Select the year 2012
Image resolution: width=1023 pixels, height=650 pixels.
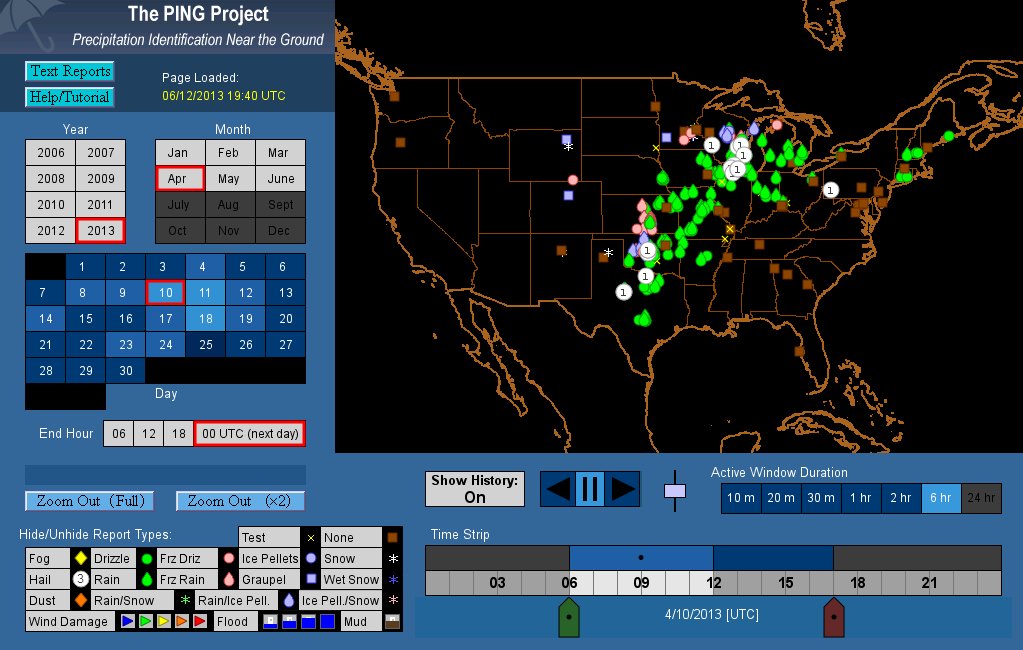50,230
